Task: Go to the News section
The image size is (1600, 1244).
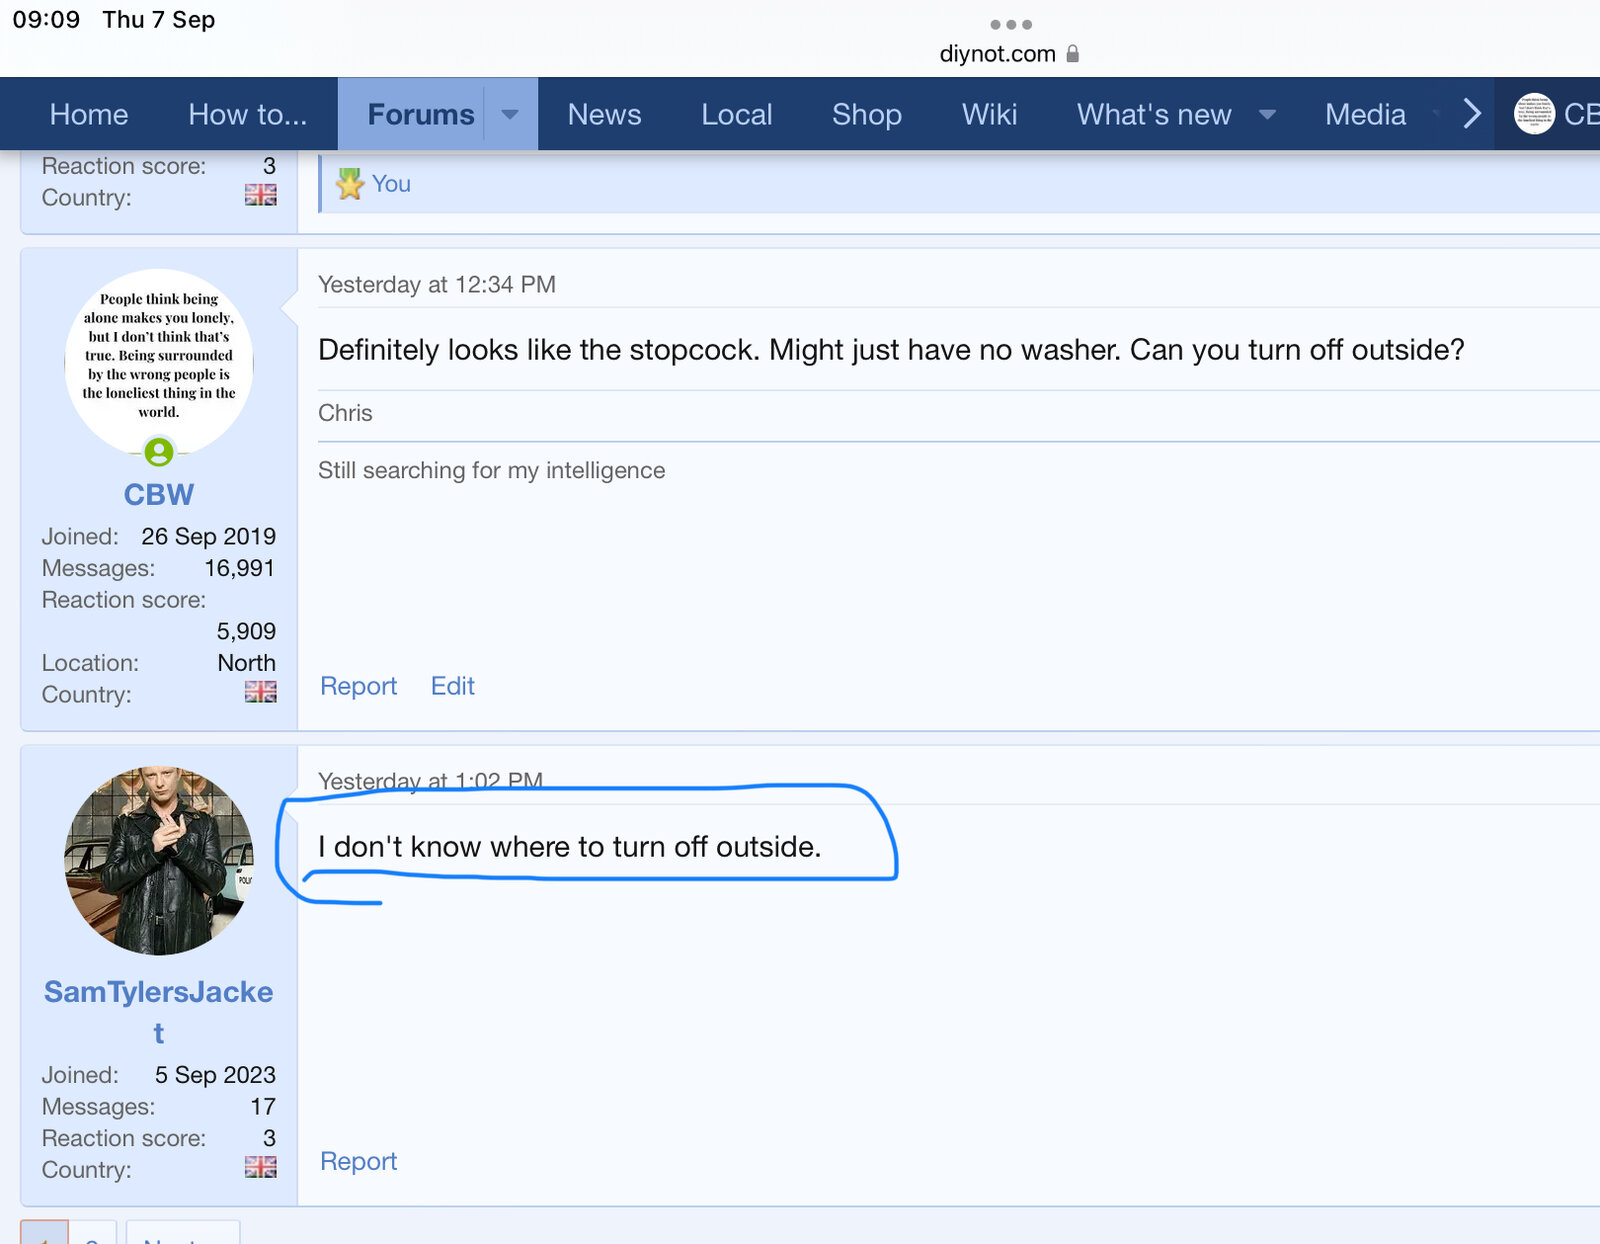Action: click(x=604, y=114)
